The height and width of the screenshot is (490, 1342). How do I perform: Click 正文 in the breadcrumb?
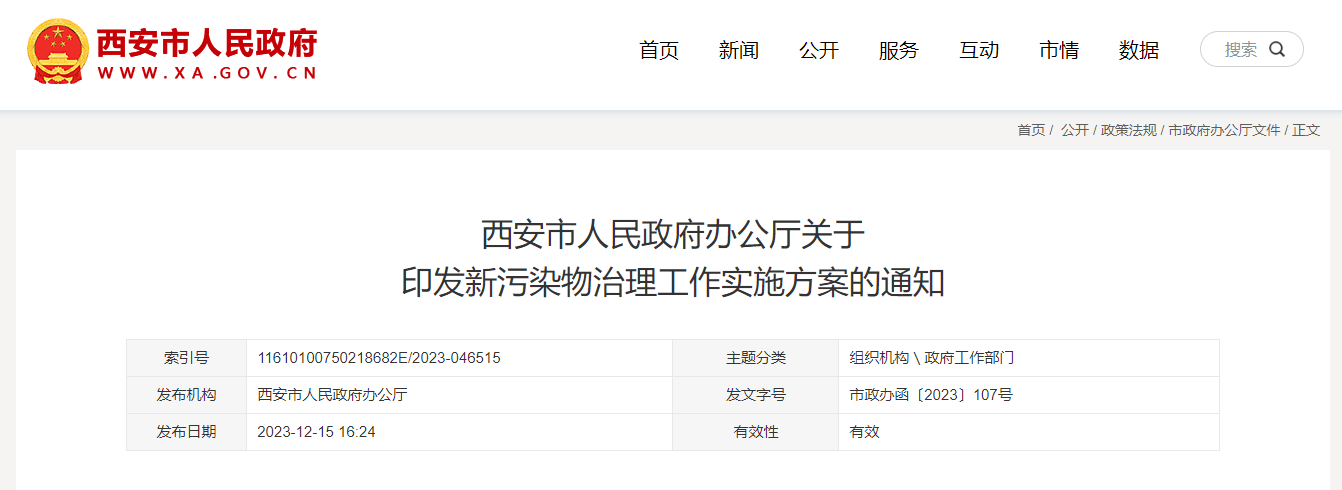[x=1306, y=130]
